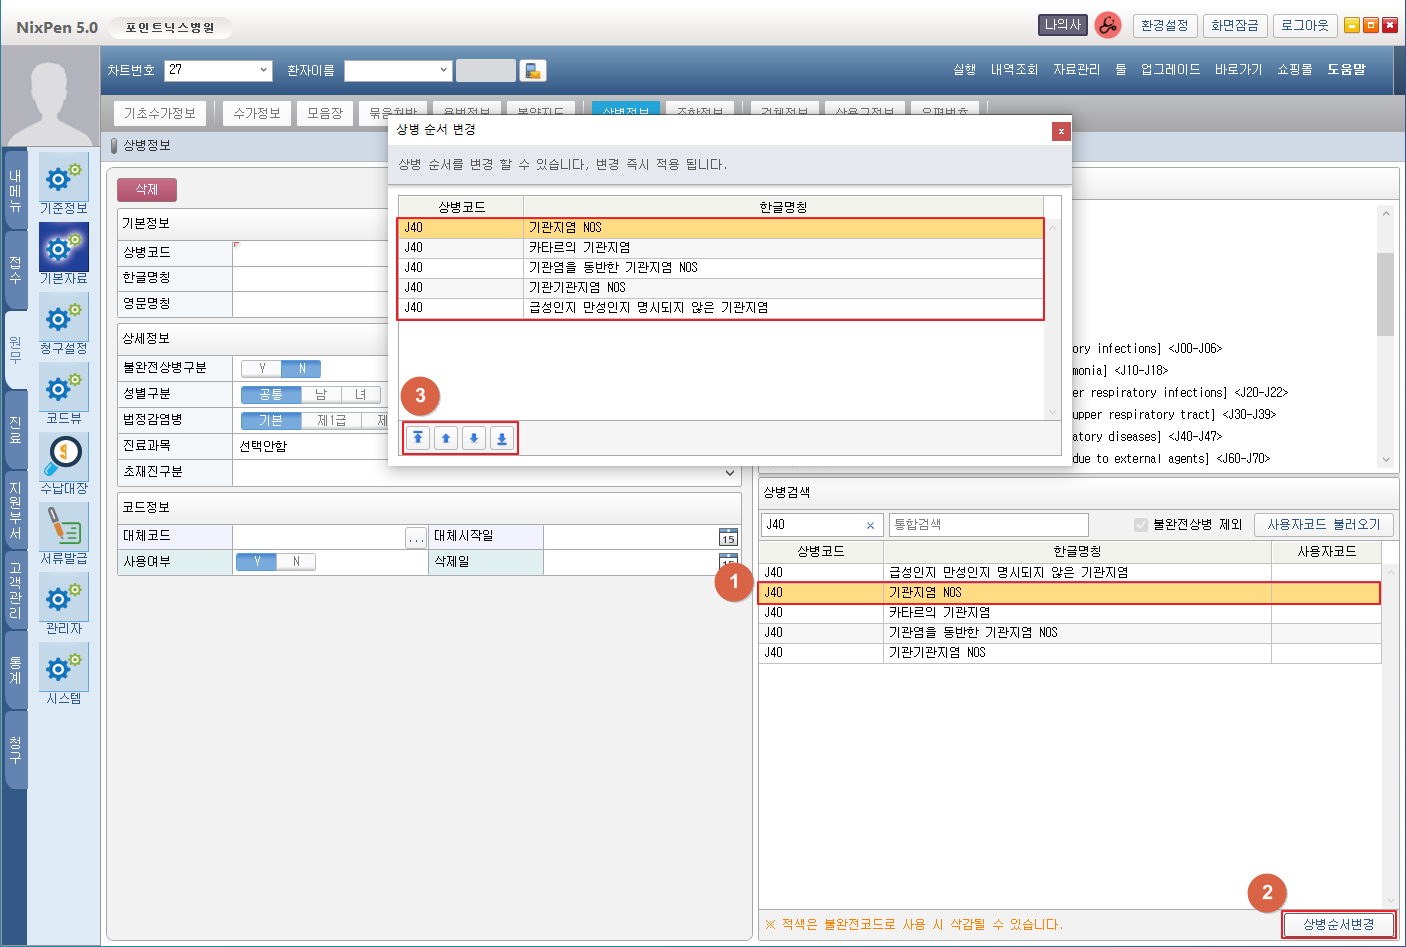
Task: Set 불완전상병구분 toggle to Y
Action: (x=262, y=368)
